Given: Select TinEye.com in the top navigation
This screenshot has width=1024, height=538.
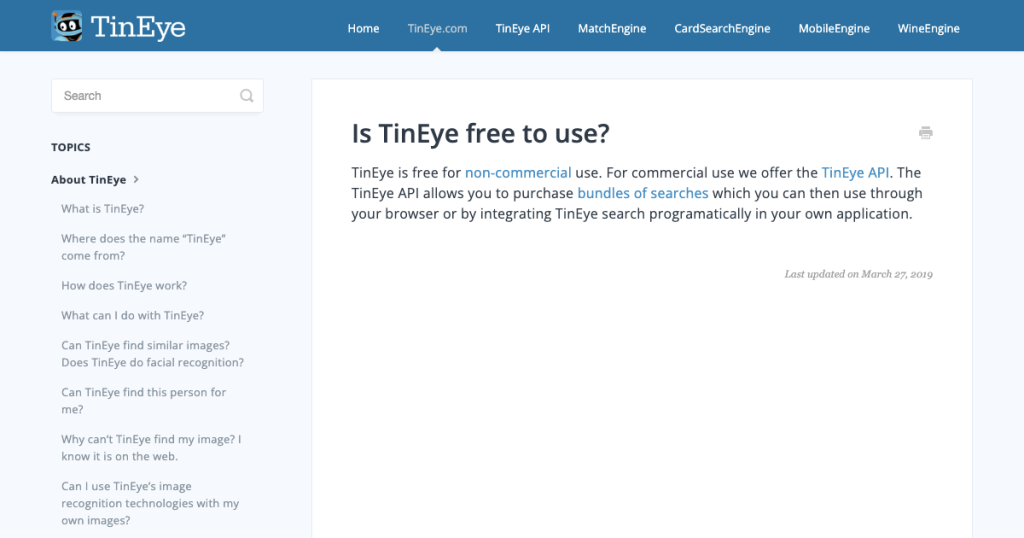Looking at the screenshot, I should click(x=437, y=28).
